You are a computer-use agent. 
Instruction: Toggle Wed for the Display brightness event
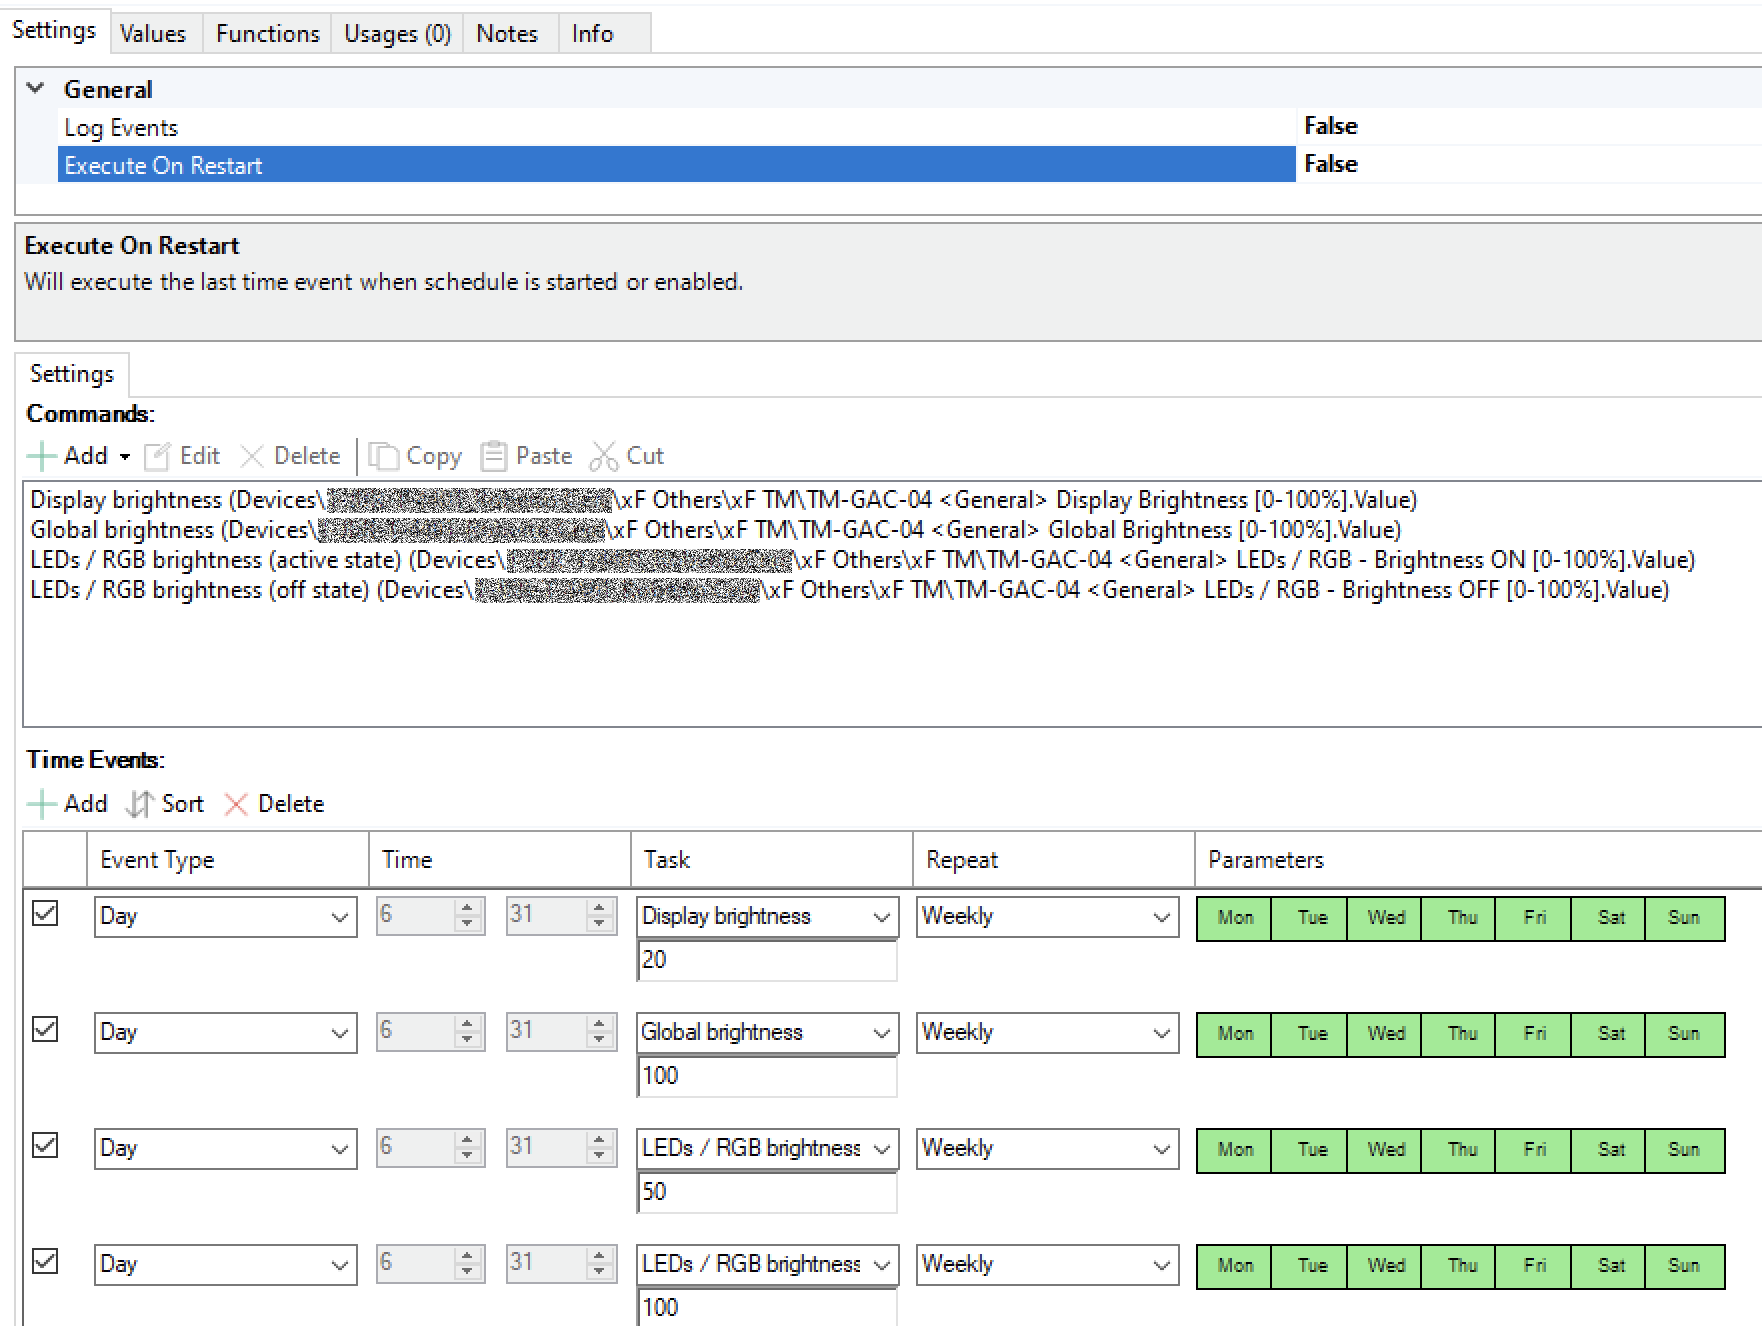tap(1385, 918)
